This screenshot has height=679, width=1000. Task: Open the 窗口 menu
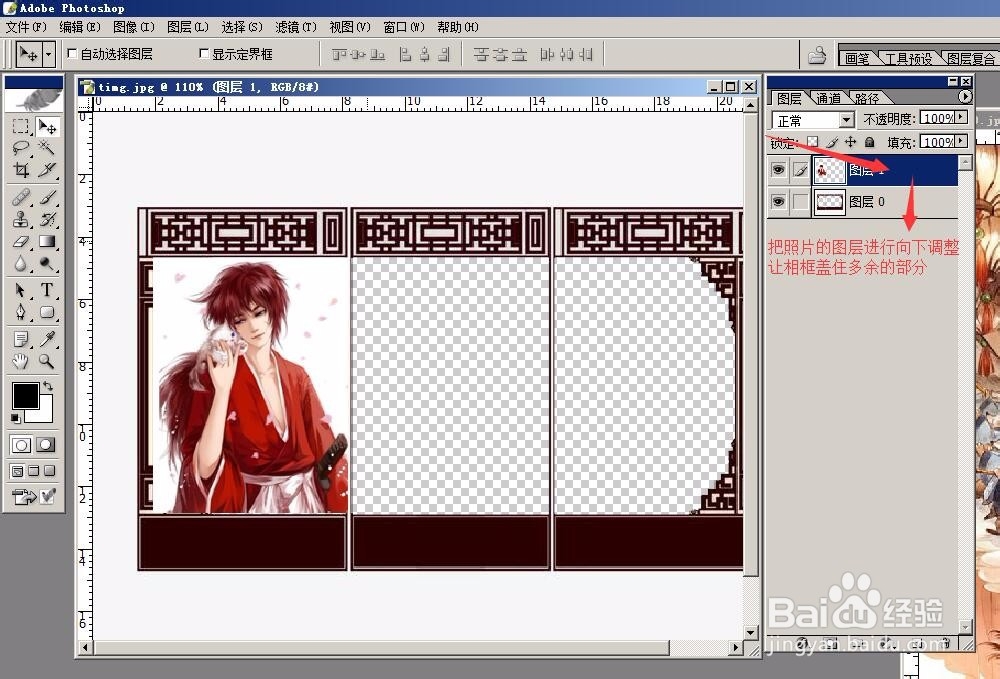(404, 27)
